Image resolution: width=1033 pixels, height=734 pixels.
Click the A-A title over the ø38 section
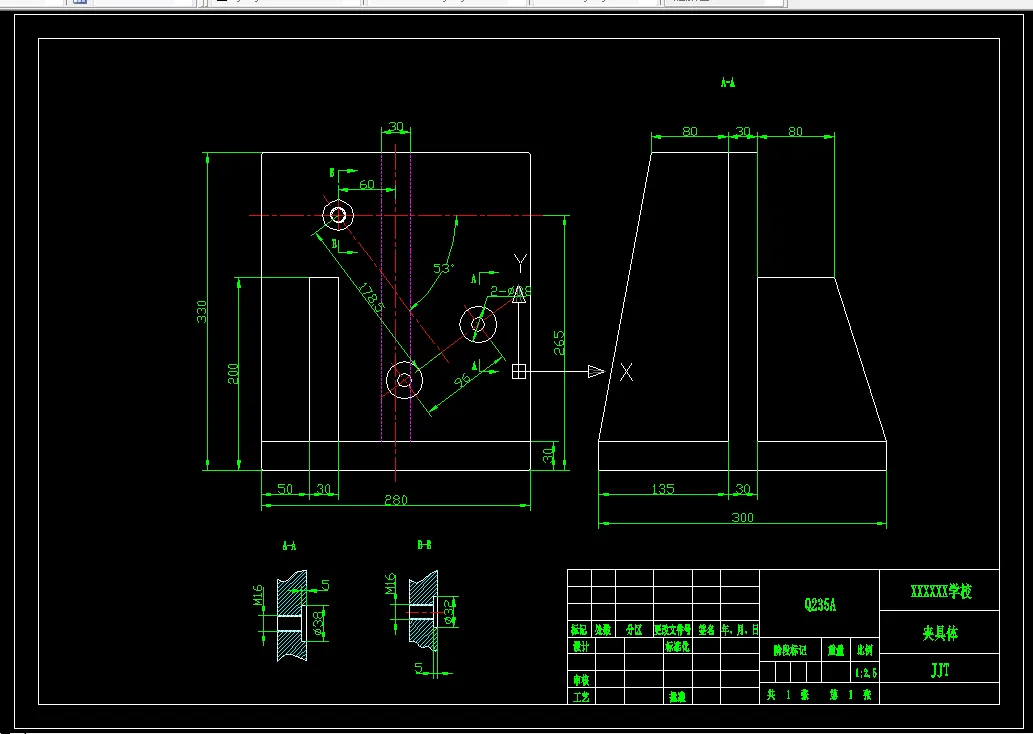tap(289, 546)
